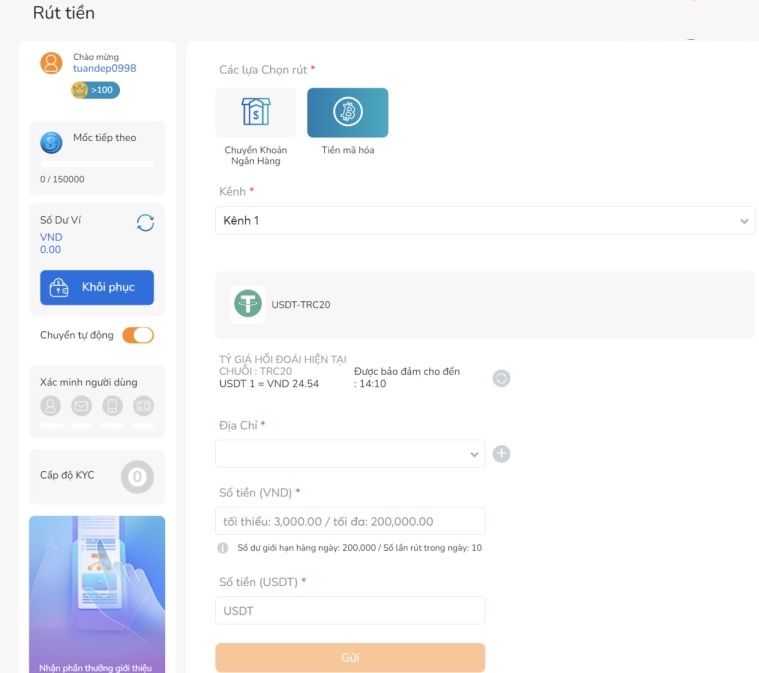Refresh the wallet balance
The image size is (759, 673).
tap(145, 223)
